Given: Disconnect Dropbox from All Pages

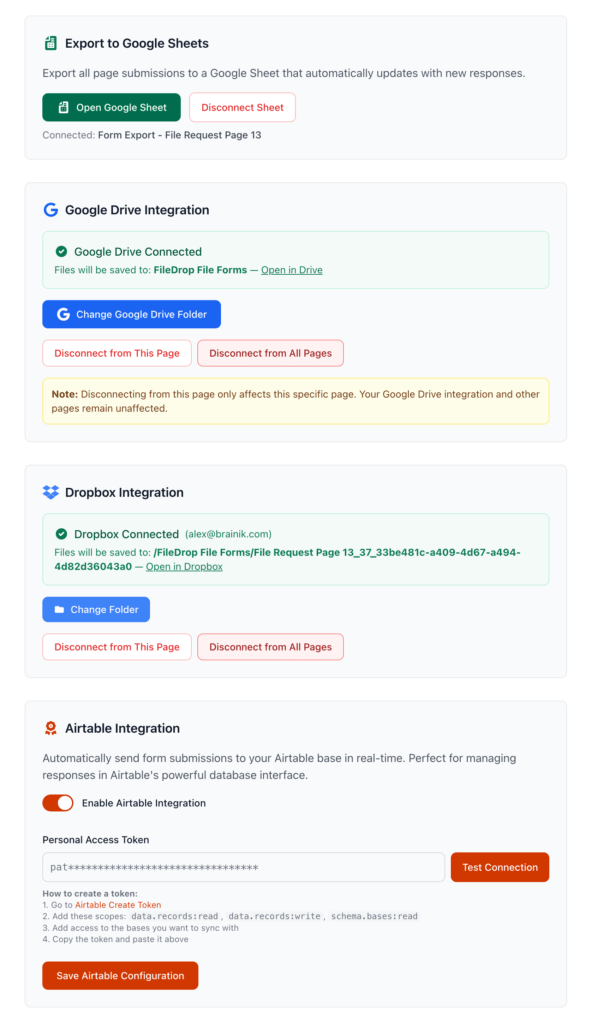Looking at the screenshot, I should (270, 647).
